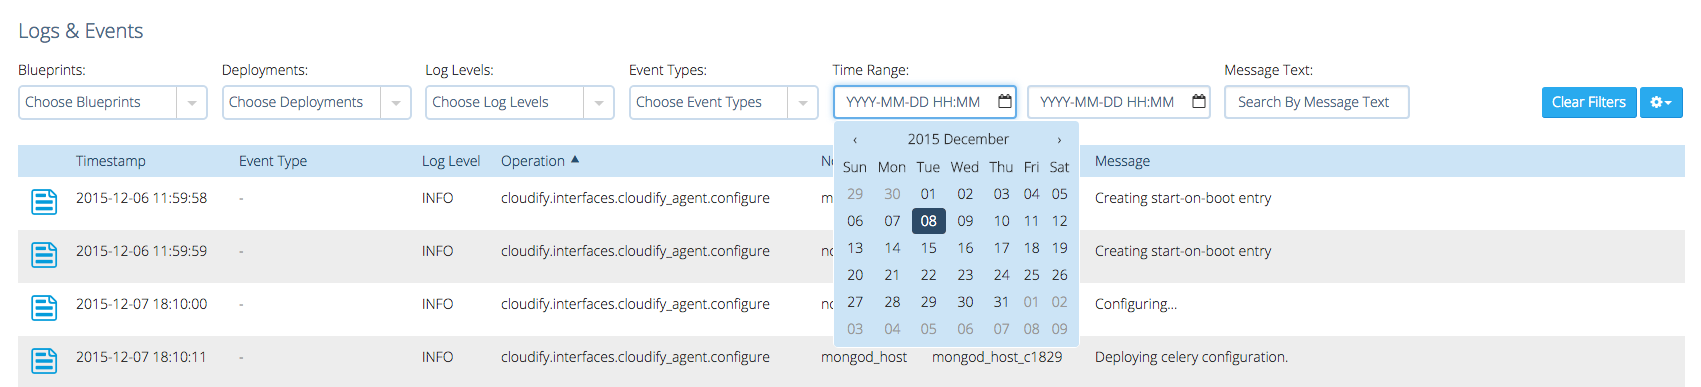Select December 15 in calendar
Image resolution: width=1701 pixels, height=387 pixels.
coord(929,248)
